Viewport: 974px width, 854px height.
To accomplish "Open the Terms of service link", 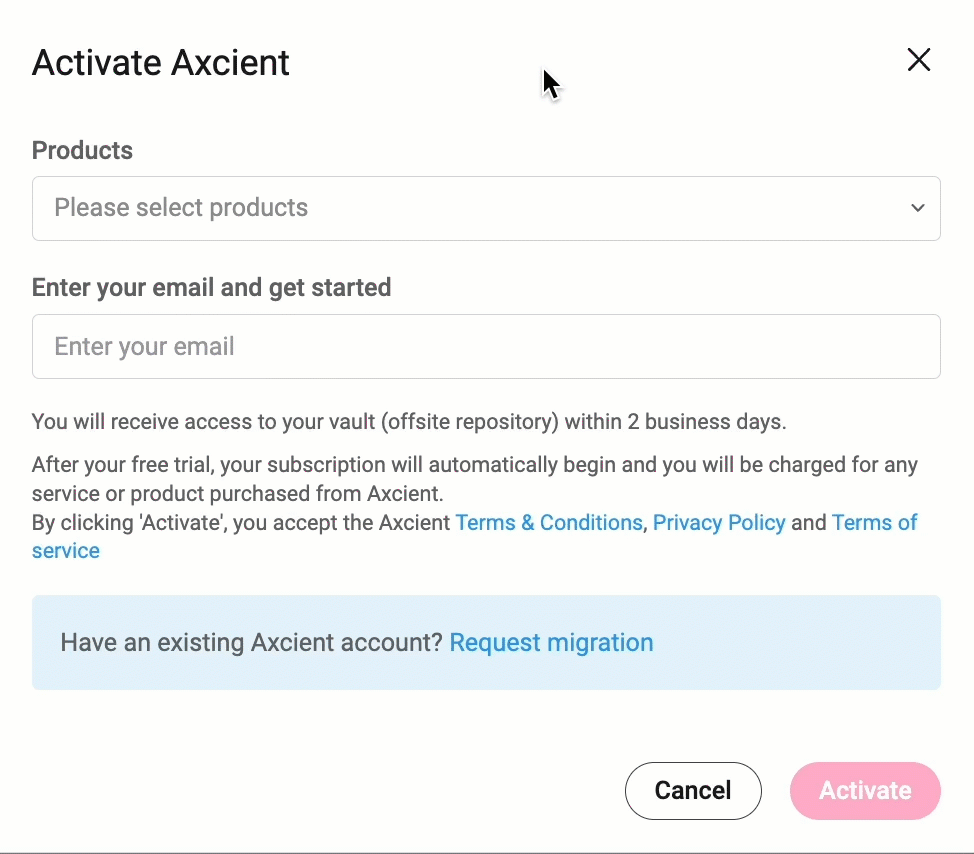I will pyautogui.click(x=875, y=523).
